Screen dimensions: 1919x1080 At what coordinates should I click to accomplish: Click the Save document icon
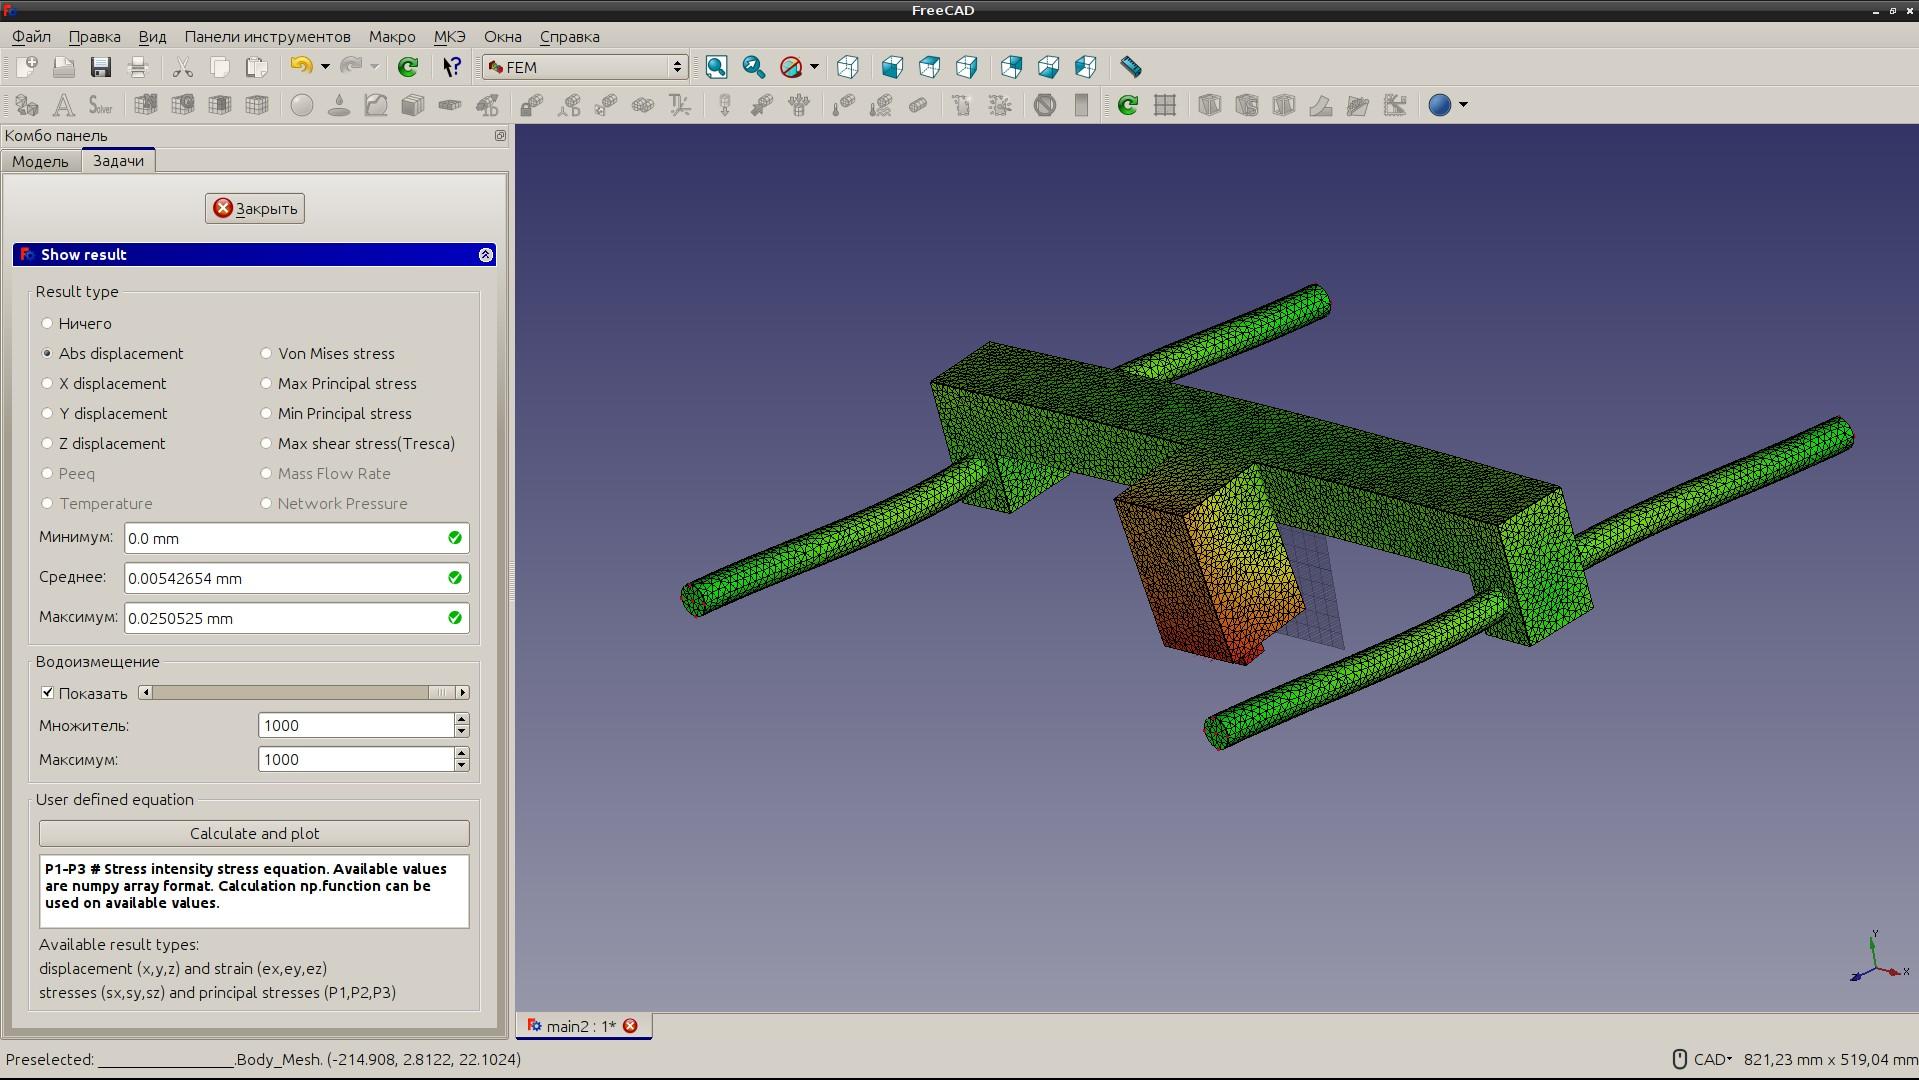(101, 67)
